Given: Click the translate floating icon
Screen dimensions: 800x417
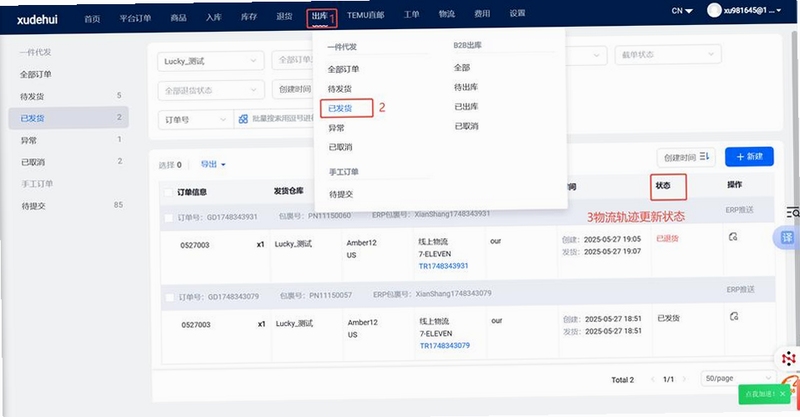Looking at the screenshot, I should coord(786,238).
